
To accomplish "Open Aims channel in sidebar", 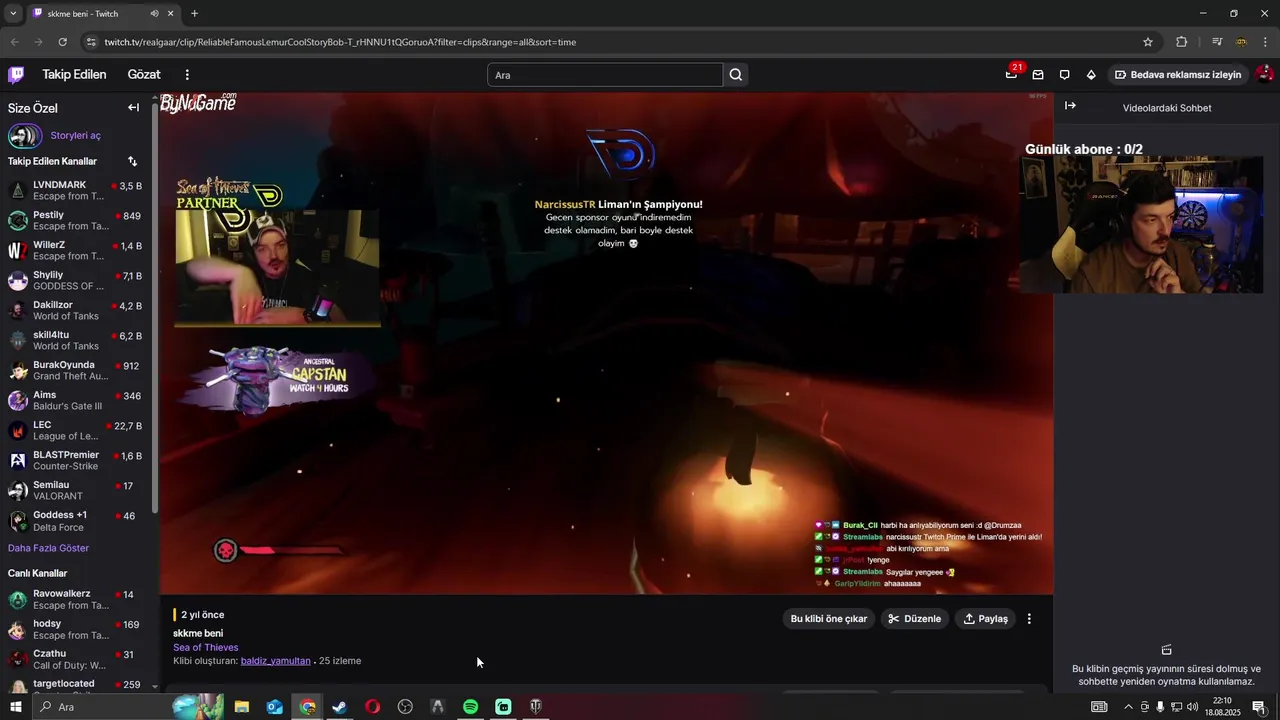I will (x=76, y=401).
